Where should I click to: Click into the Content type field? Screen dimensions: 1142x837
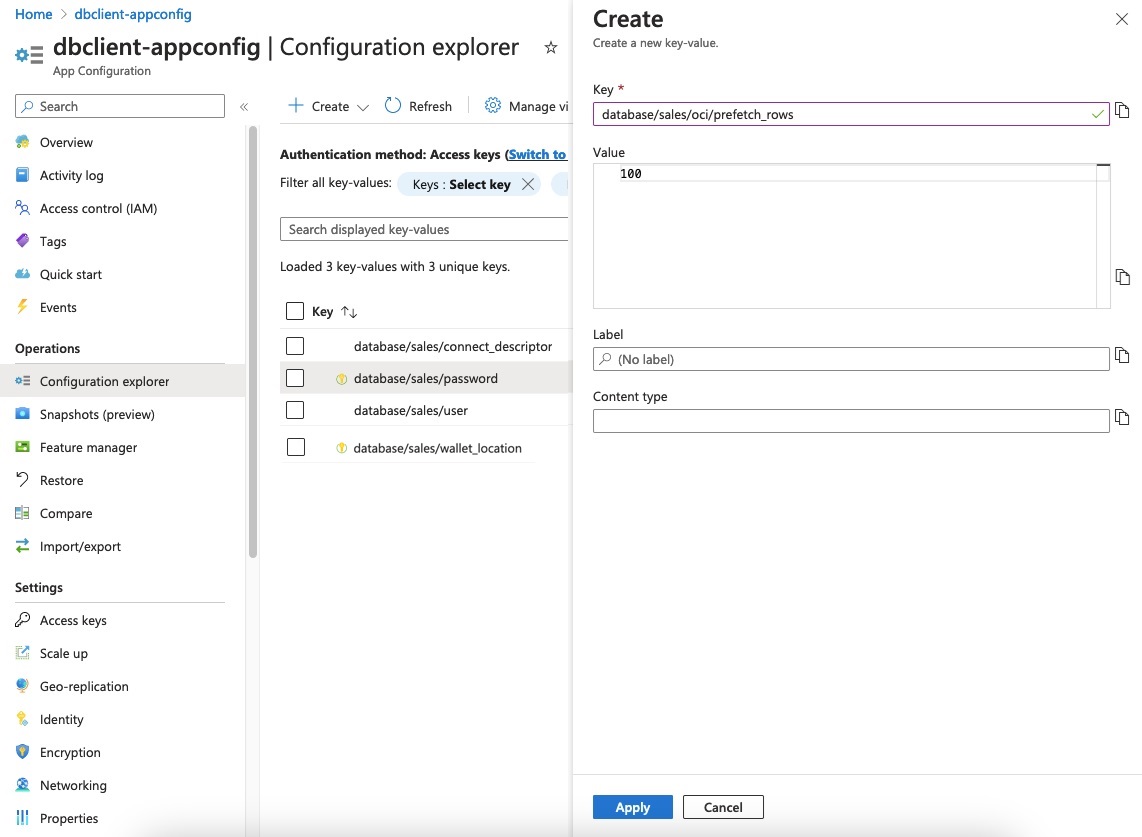pyautogui.click(x=851, y=421)
